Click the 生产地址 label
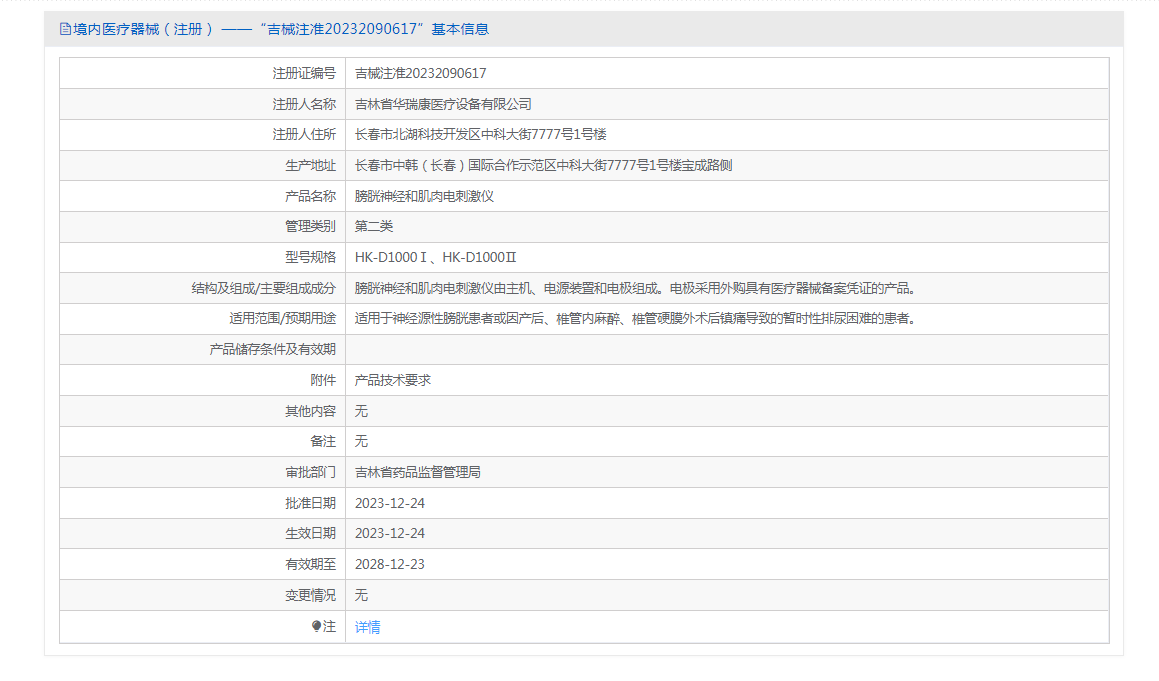This screenshot has width=1159, height=681. click(x=310, y=166)
